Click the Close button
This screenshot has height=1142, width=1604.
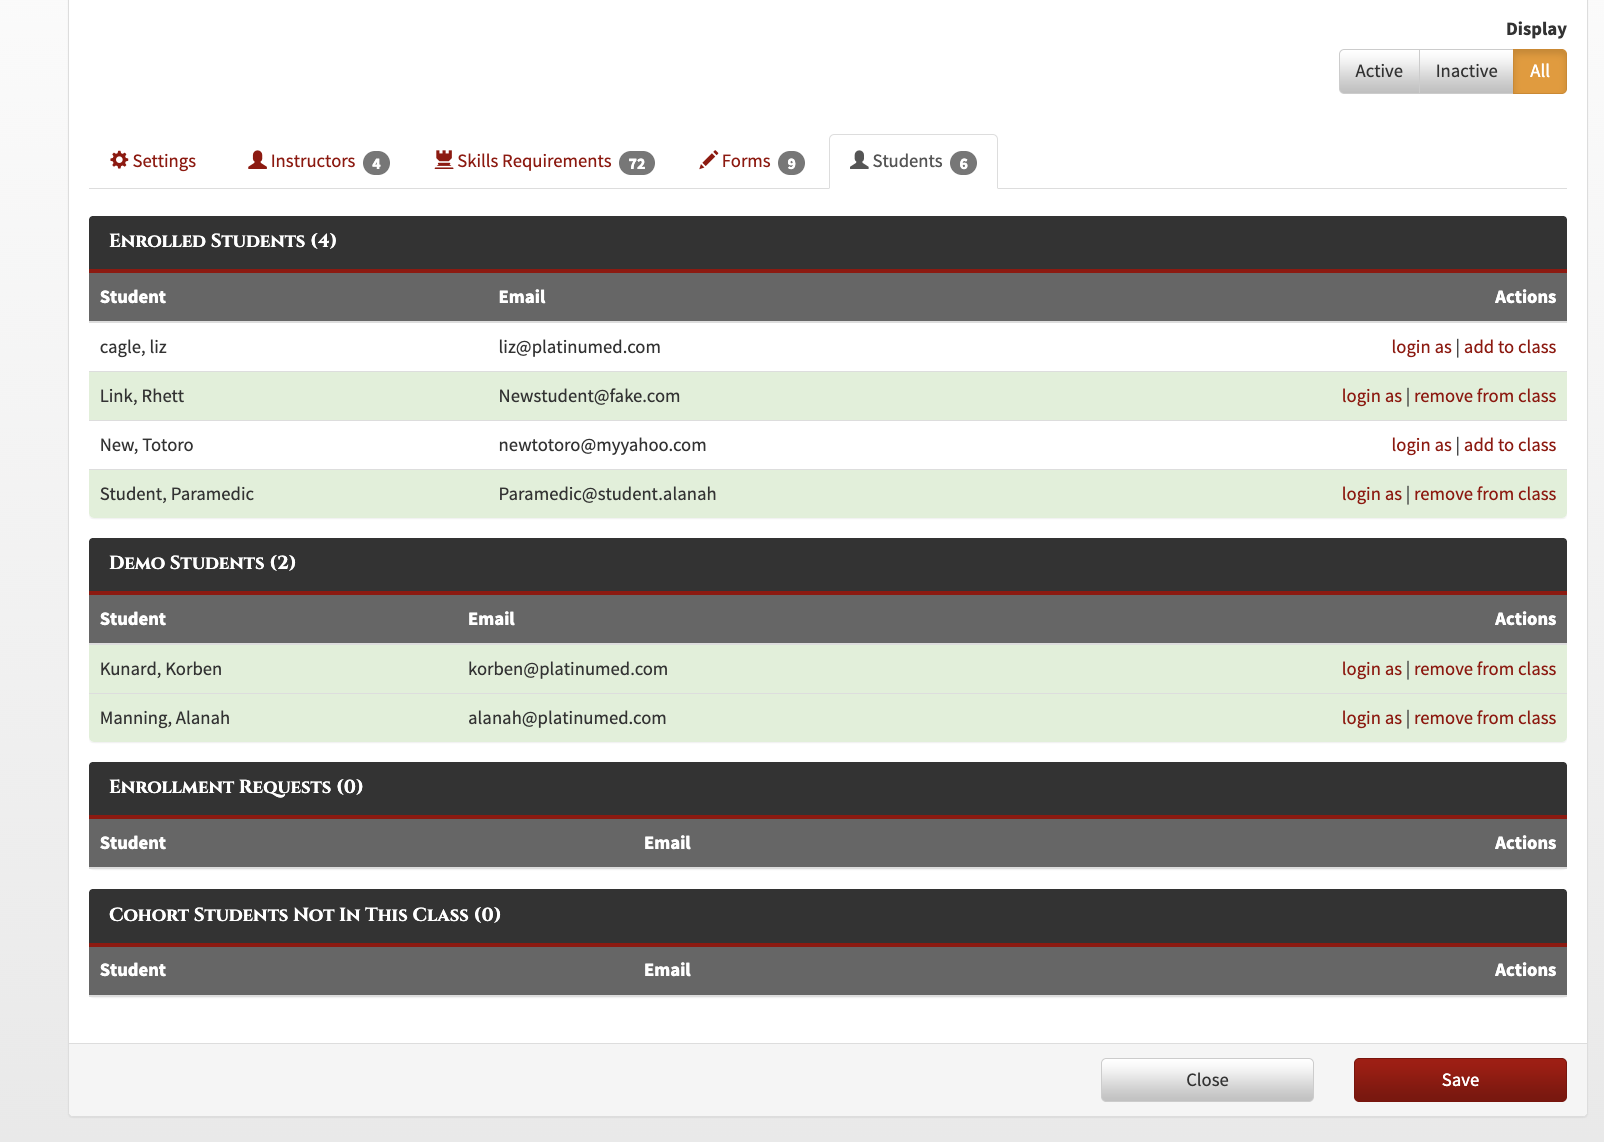pyautogui.click(x=1207, y=1080)
